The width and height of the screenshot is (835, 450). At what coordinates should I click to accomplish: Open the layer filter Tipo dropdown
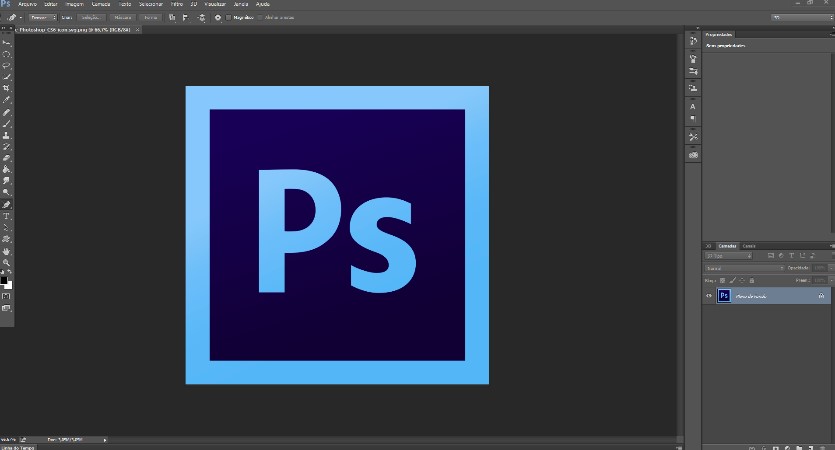pos(729,256)
